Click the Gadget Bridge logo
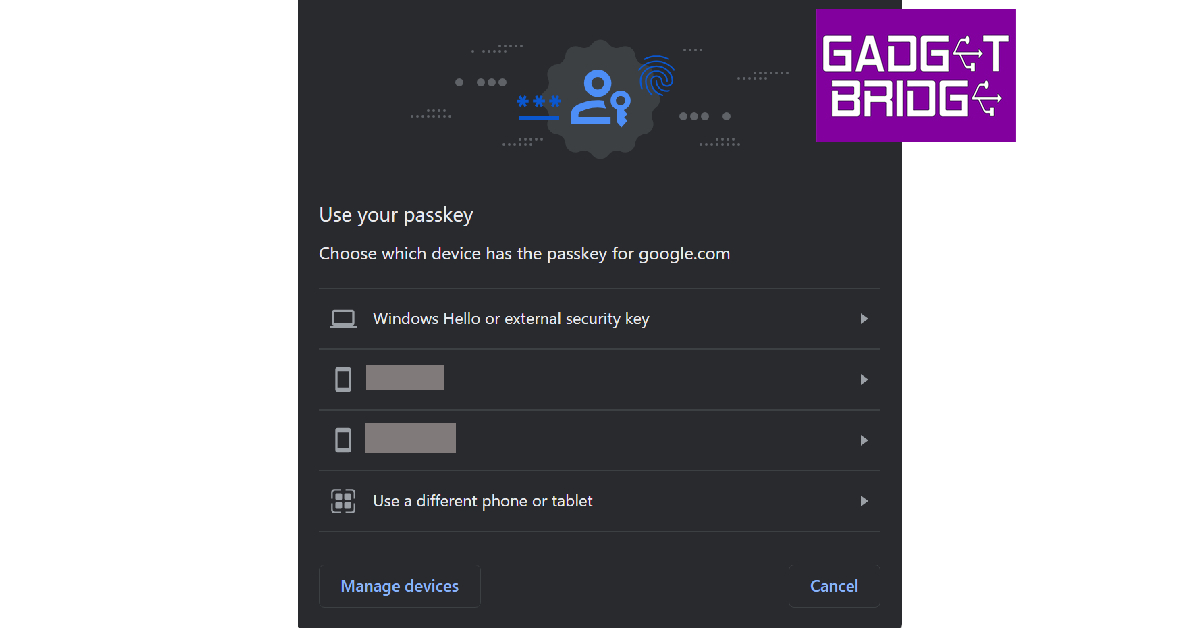The height and width of the screenshot is (628, 1200). tap(915, 75)
